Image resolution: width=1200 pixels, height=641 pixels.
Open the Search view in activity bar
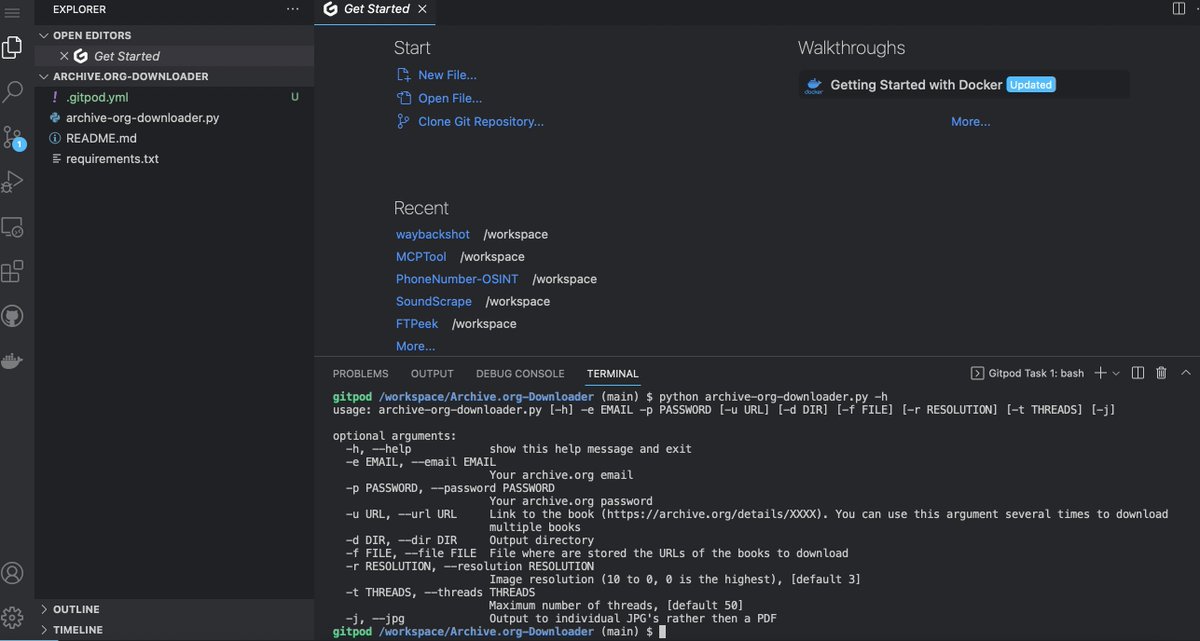[x=13, y=92]
